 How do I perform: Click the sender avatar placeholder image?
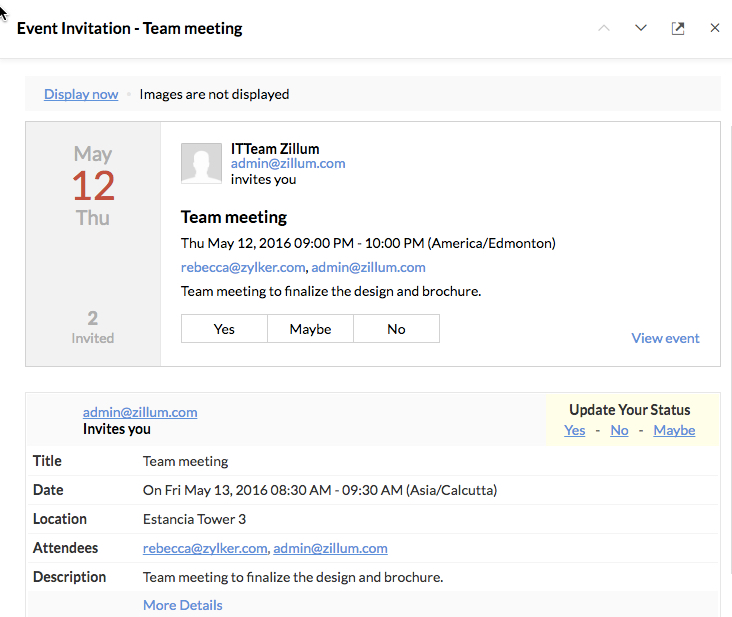201,163
